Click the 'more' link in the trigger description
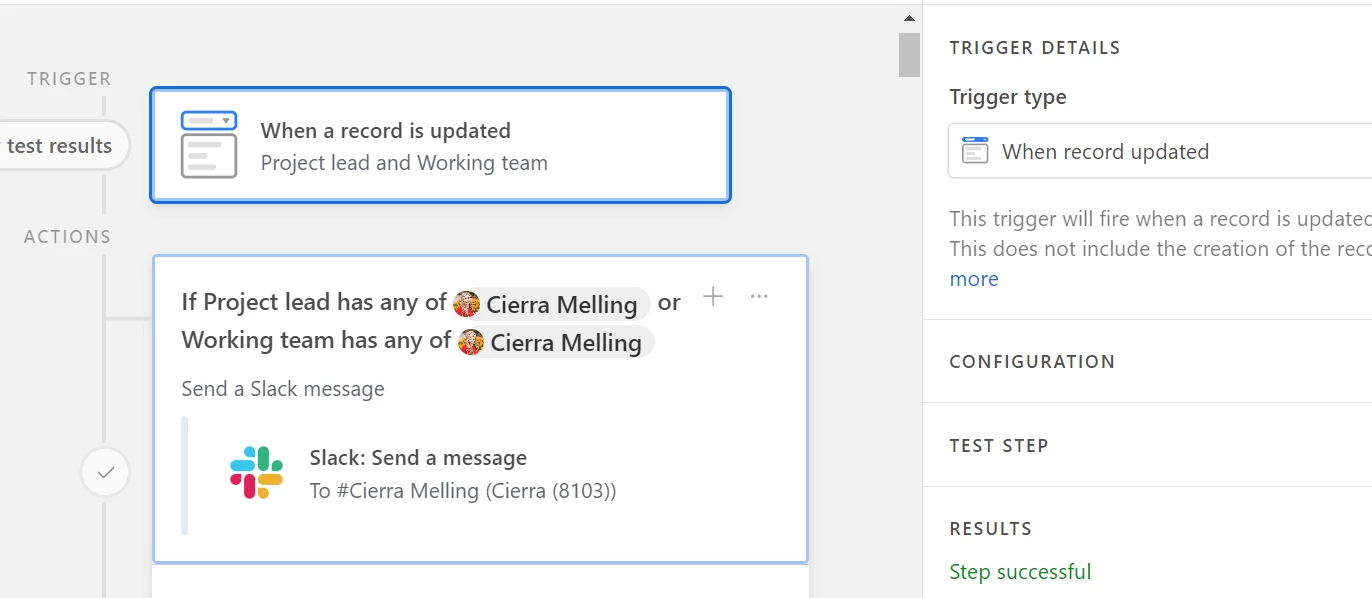This screenshot has width=1372, height=598. pyautogui.click(x=974, y=279)
